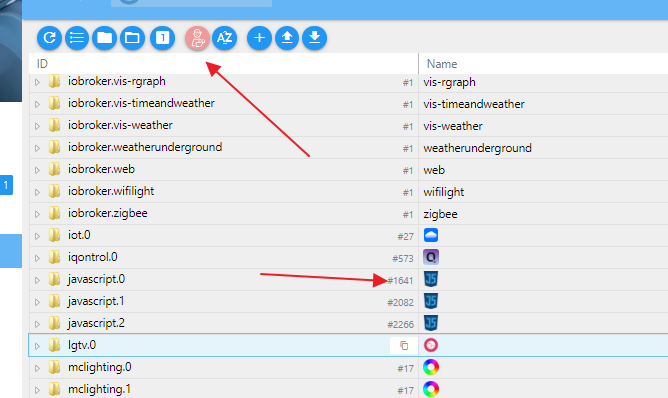Viewport: 668px width, 398px height.
Task: Expand iobroker.weatherunderground tree node
Action: pos(37,148)
